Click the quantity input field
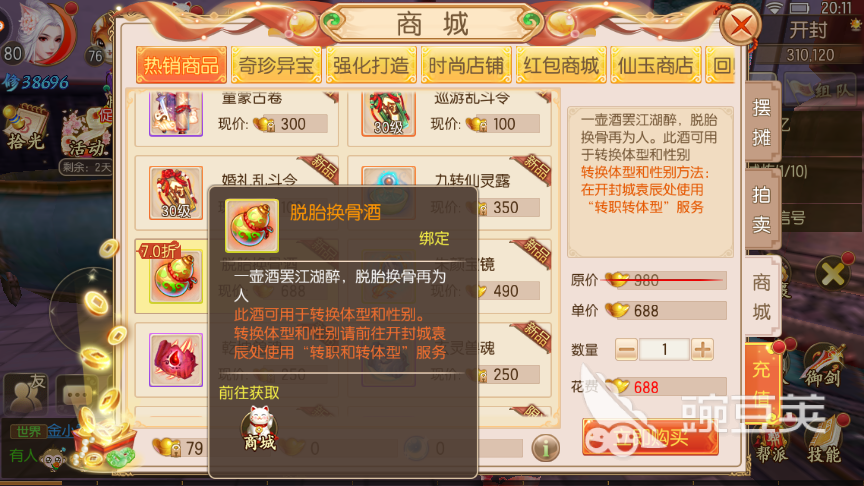The image size is (864, 486). 664,349
